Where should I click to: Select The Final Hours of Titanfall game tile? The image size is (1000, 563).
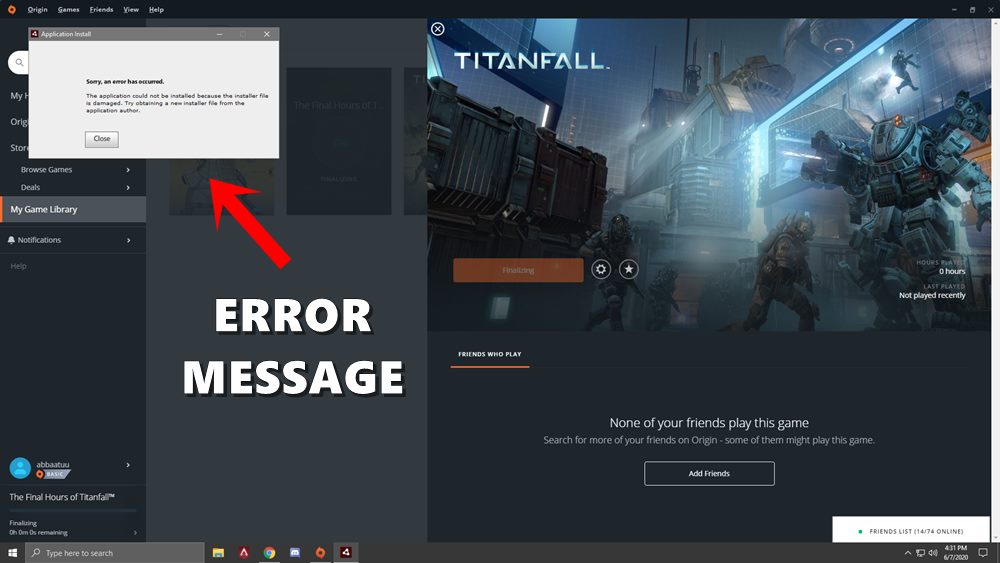pyautogui.click(x=339, y=141)
